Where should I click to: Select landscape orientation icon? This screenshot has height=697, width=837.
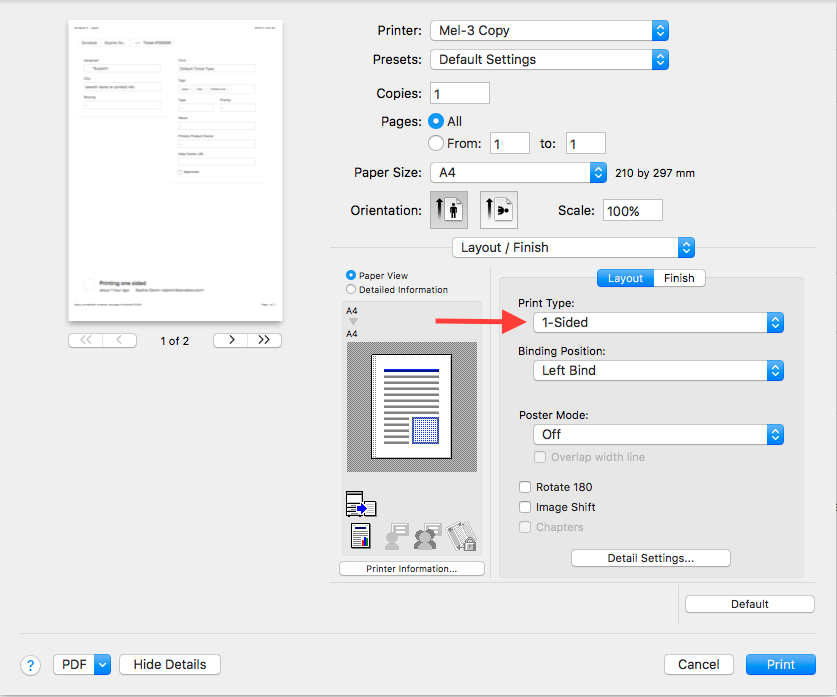pyautogui.click(x=498, y=211)
